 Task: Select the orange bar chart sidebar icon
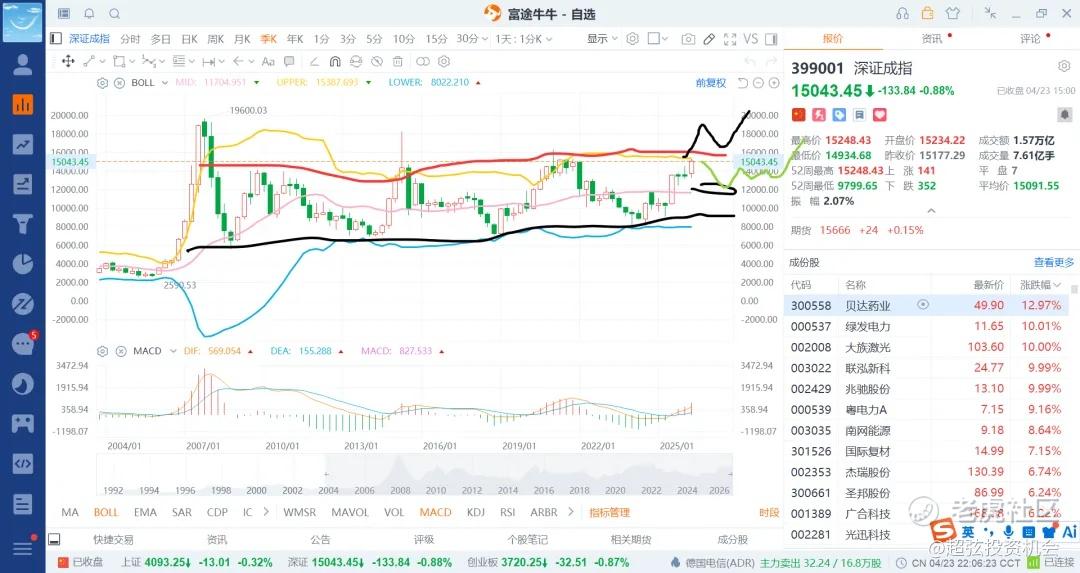point(23,104)
